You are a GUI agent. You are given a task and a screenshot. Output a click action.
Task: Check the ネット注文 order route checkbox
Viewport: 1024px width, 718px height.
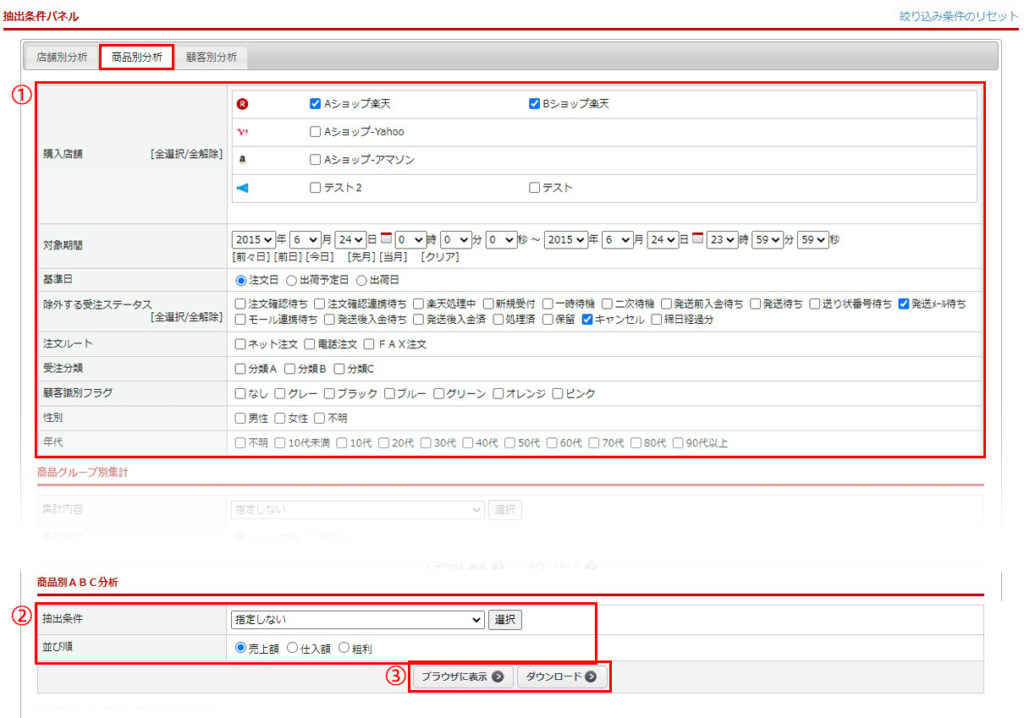[240, 344]
